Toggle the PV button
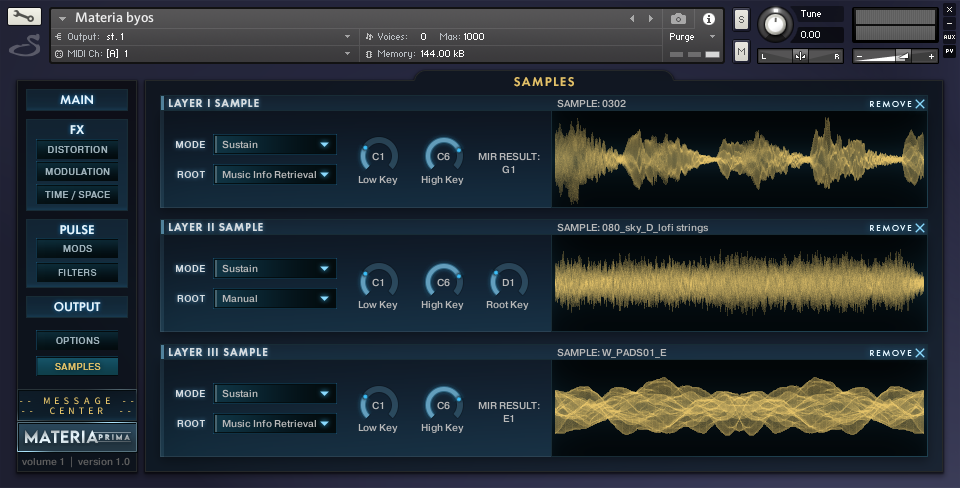This screenshot has width=960, height=488. tap(950, 51)
